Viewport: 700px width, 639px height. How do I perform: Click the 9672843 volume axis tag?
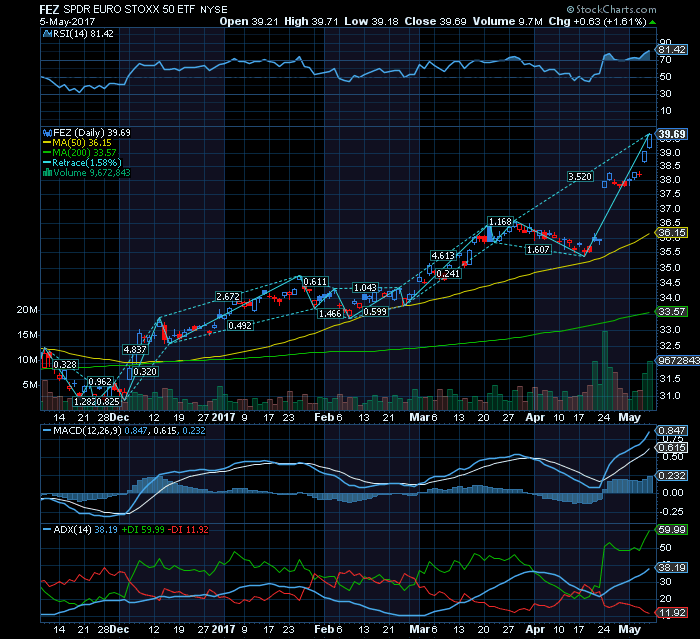click(678, 360)
